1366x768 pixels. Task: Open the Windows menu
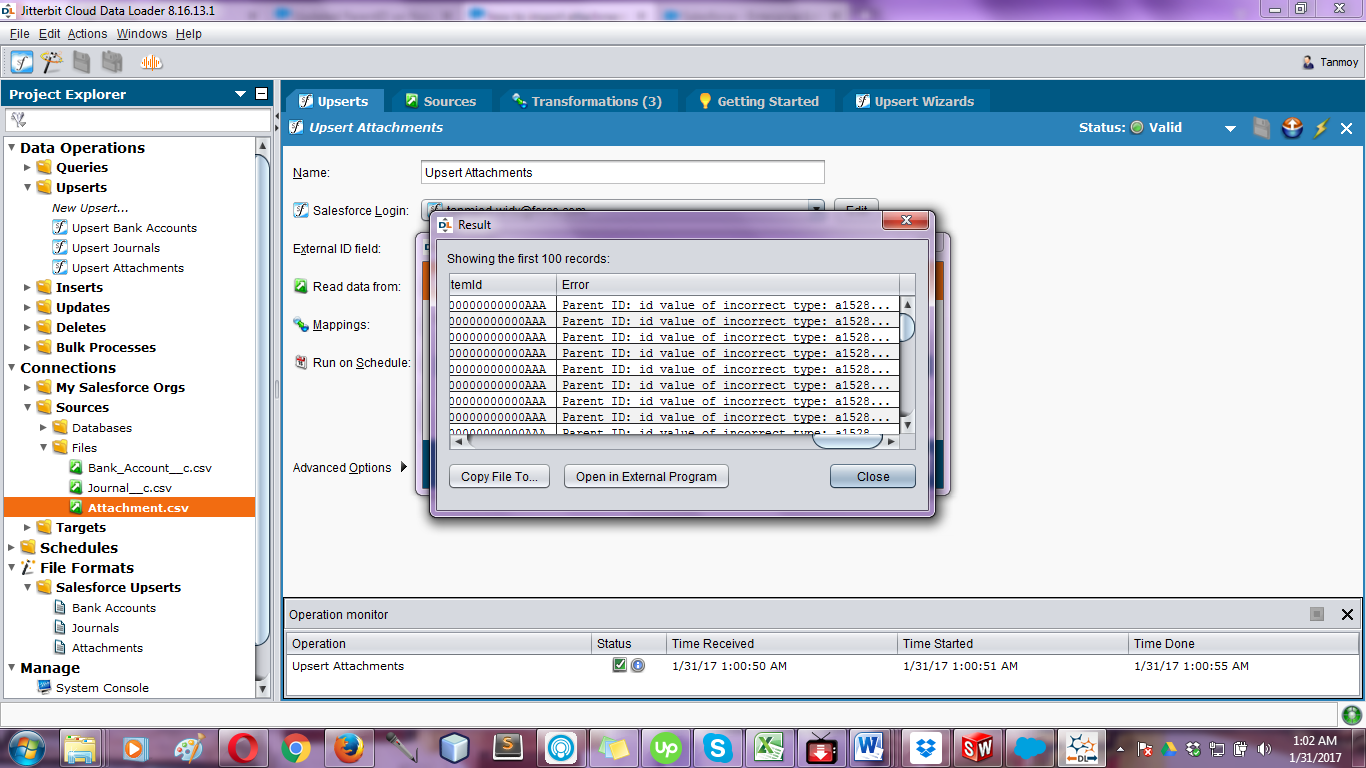(x=142, y=33)
